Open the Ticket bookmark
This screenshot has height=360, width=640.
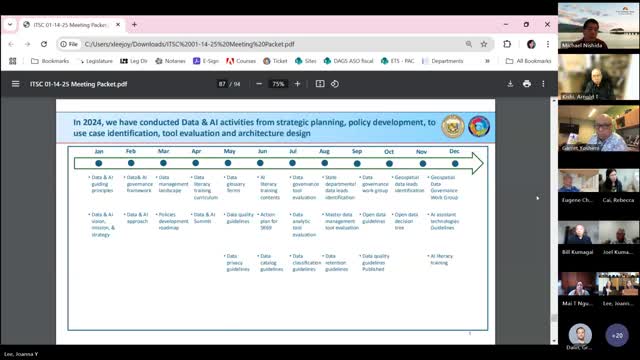click(276, 61)
